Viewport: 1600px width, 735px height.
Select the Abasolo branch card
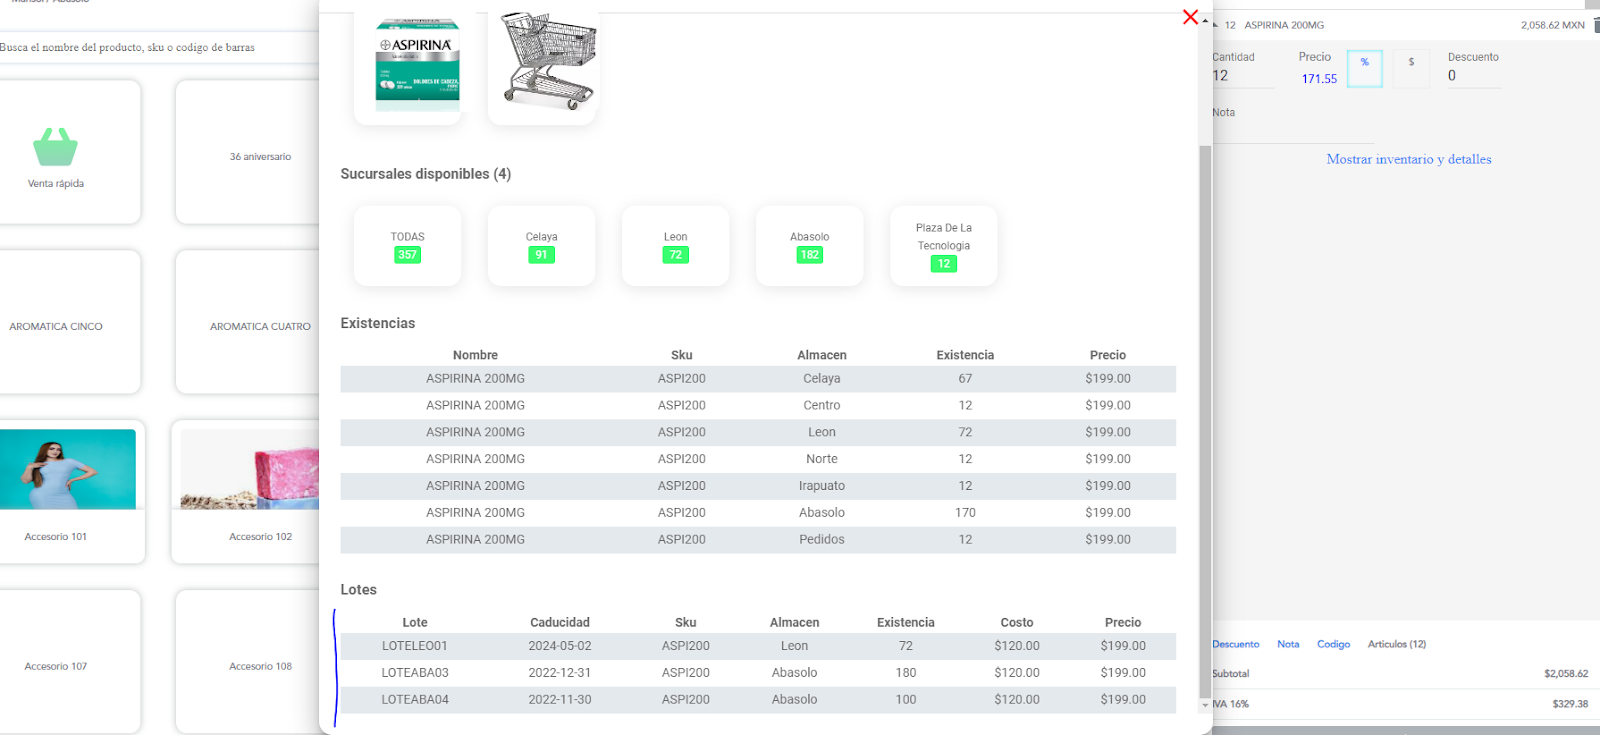pyautogui.click(x=809, y=246)
